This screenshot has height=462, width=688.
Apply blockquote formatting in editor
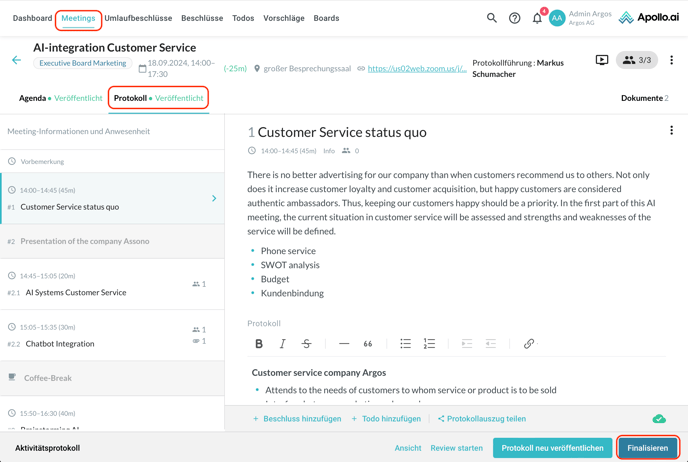pyautogui.click(x=368, y=344)
